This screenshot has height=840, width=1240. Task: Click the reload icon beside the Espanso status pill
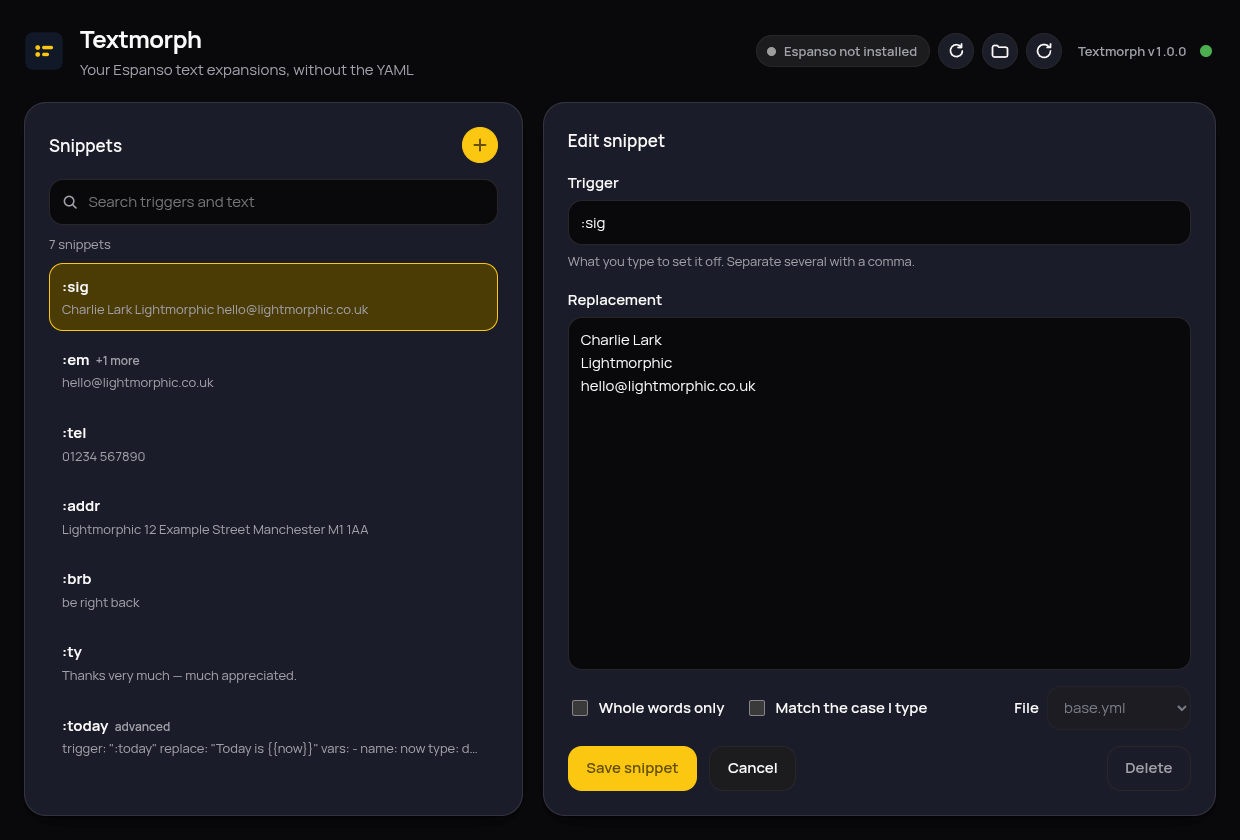[956, 51]
